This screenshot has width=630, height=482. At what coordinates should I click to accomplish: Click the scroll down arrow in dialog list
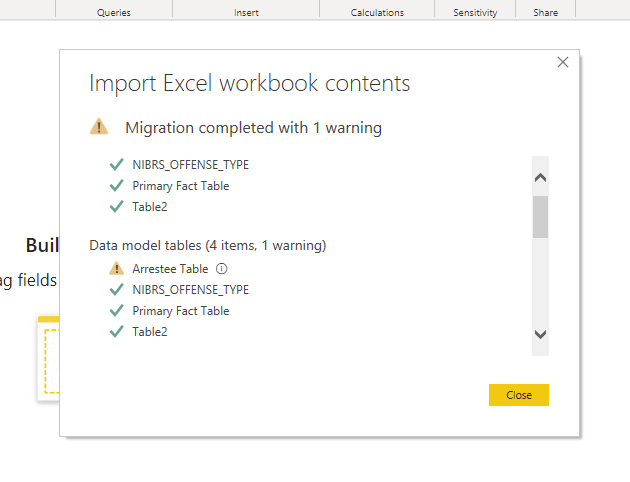coord(540,334)
